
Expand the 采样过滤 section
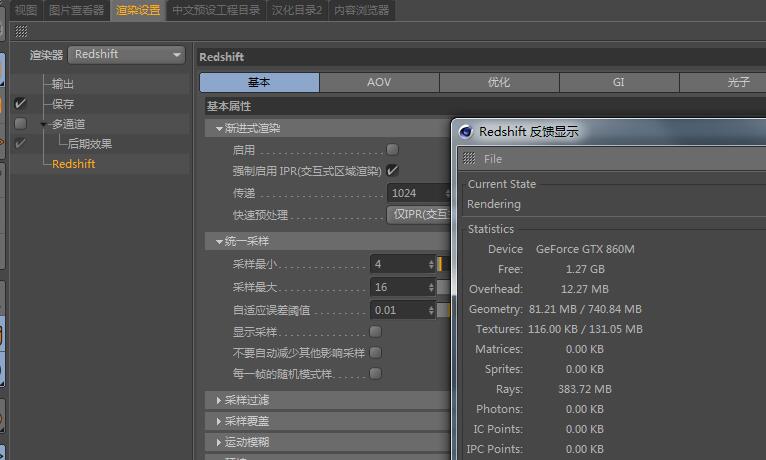(x=219, y=400)
